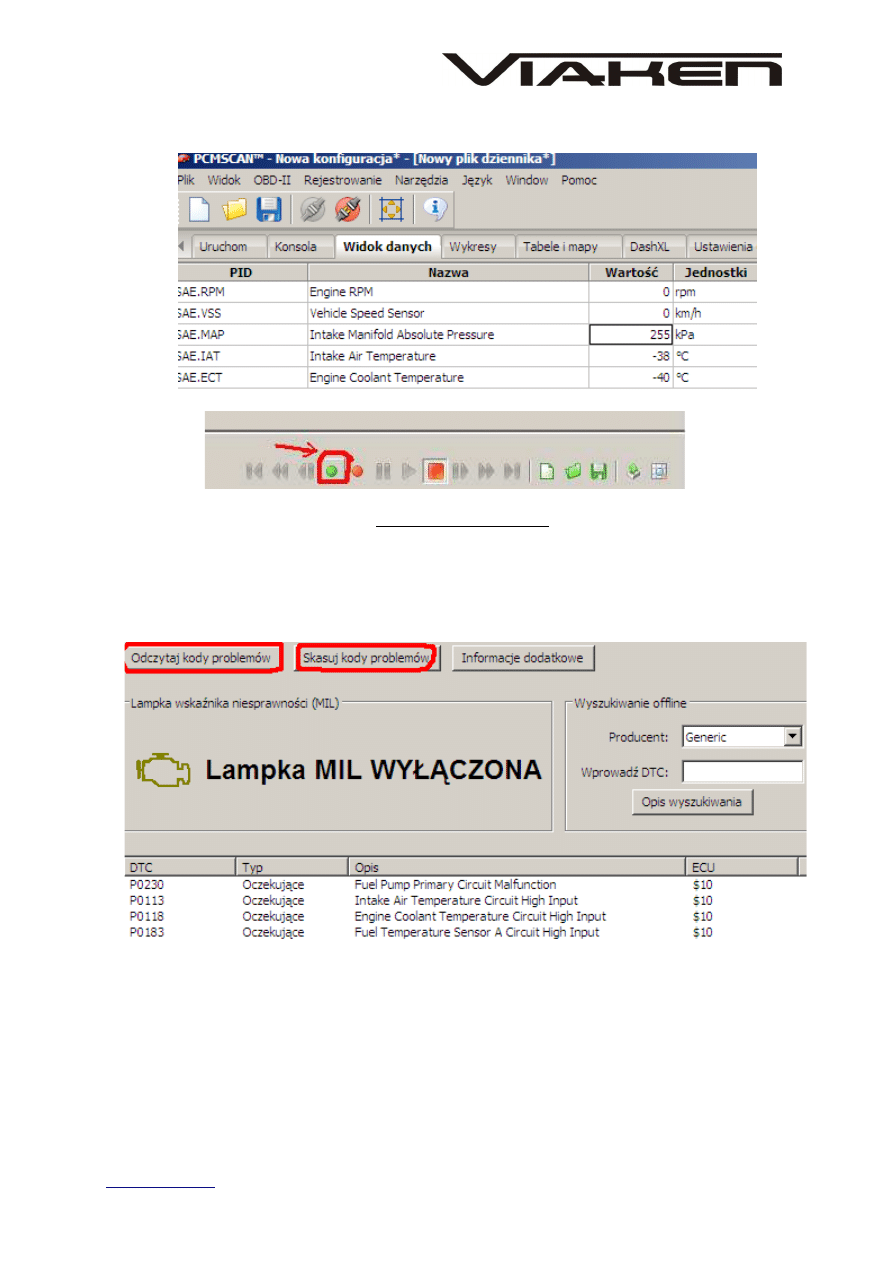Click the red disconnect plug icon
Screen dimensions: 893x1263
click(x=347, y=210)
